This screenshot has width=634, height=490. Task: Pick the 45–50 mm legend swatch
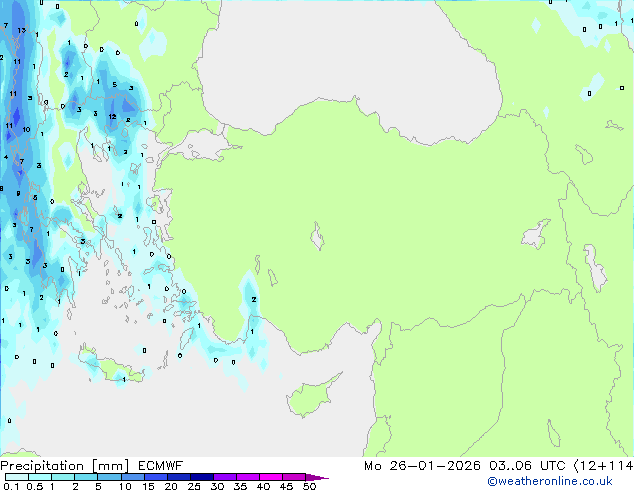pyautogui.click(x=294, y=477)
